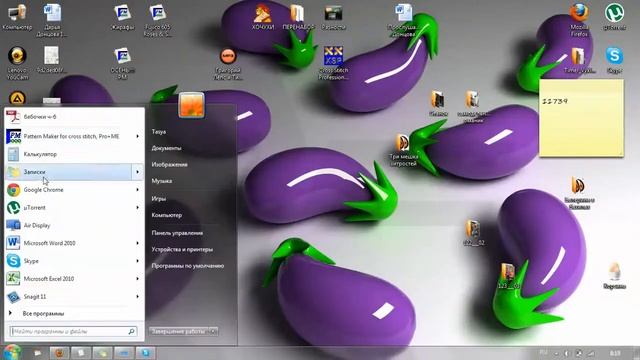Viewport: 640px width, 360px height.
Task: Open the Skype taskbar button
Action: 145,352
